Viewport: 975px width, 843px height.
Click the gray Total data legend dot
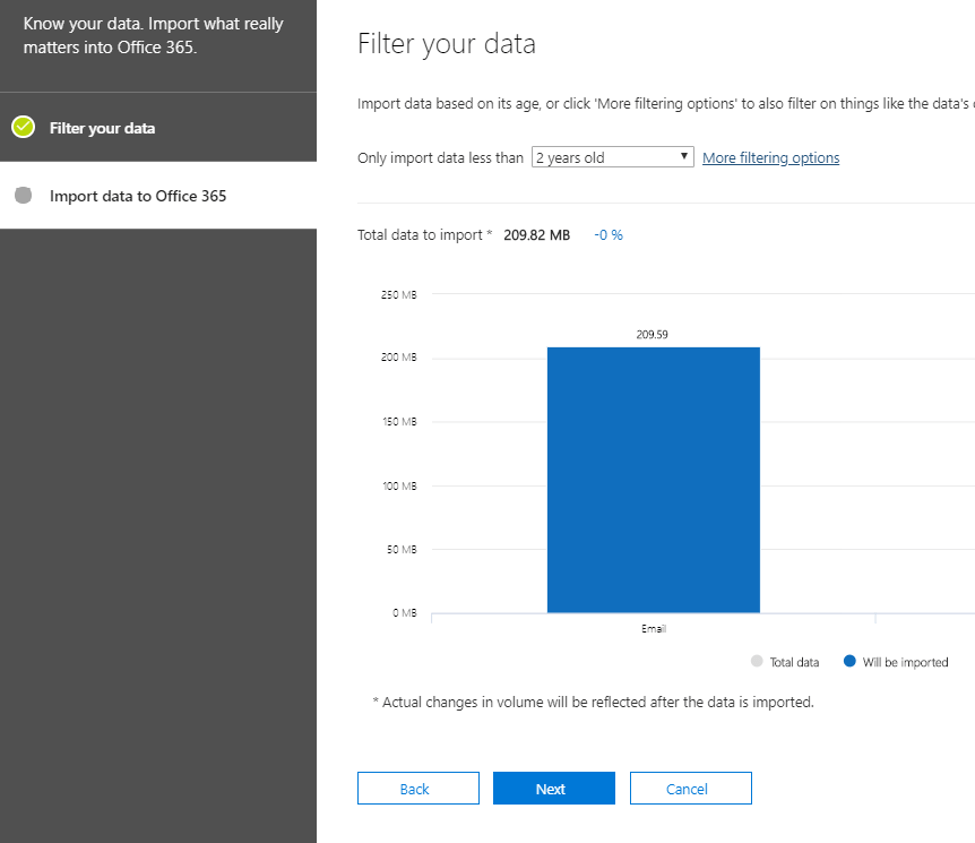756,662
